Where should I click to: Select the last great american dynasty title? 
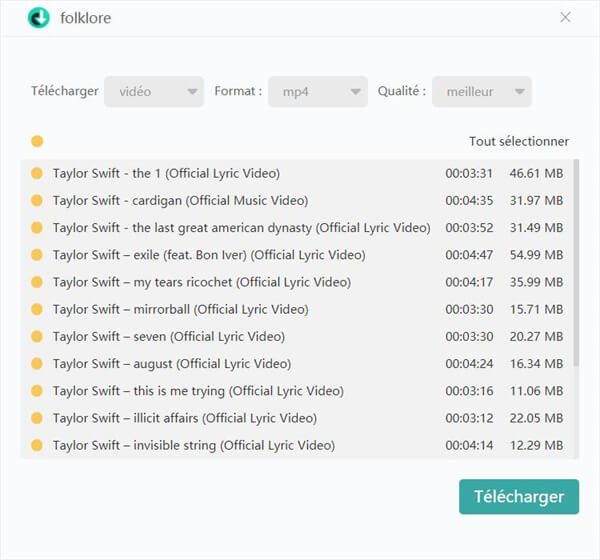tap(242, 228)
